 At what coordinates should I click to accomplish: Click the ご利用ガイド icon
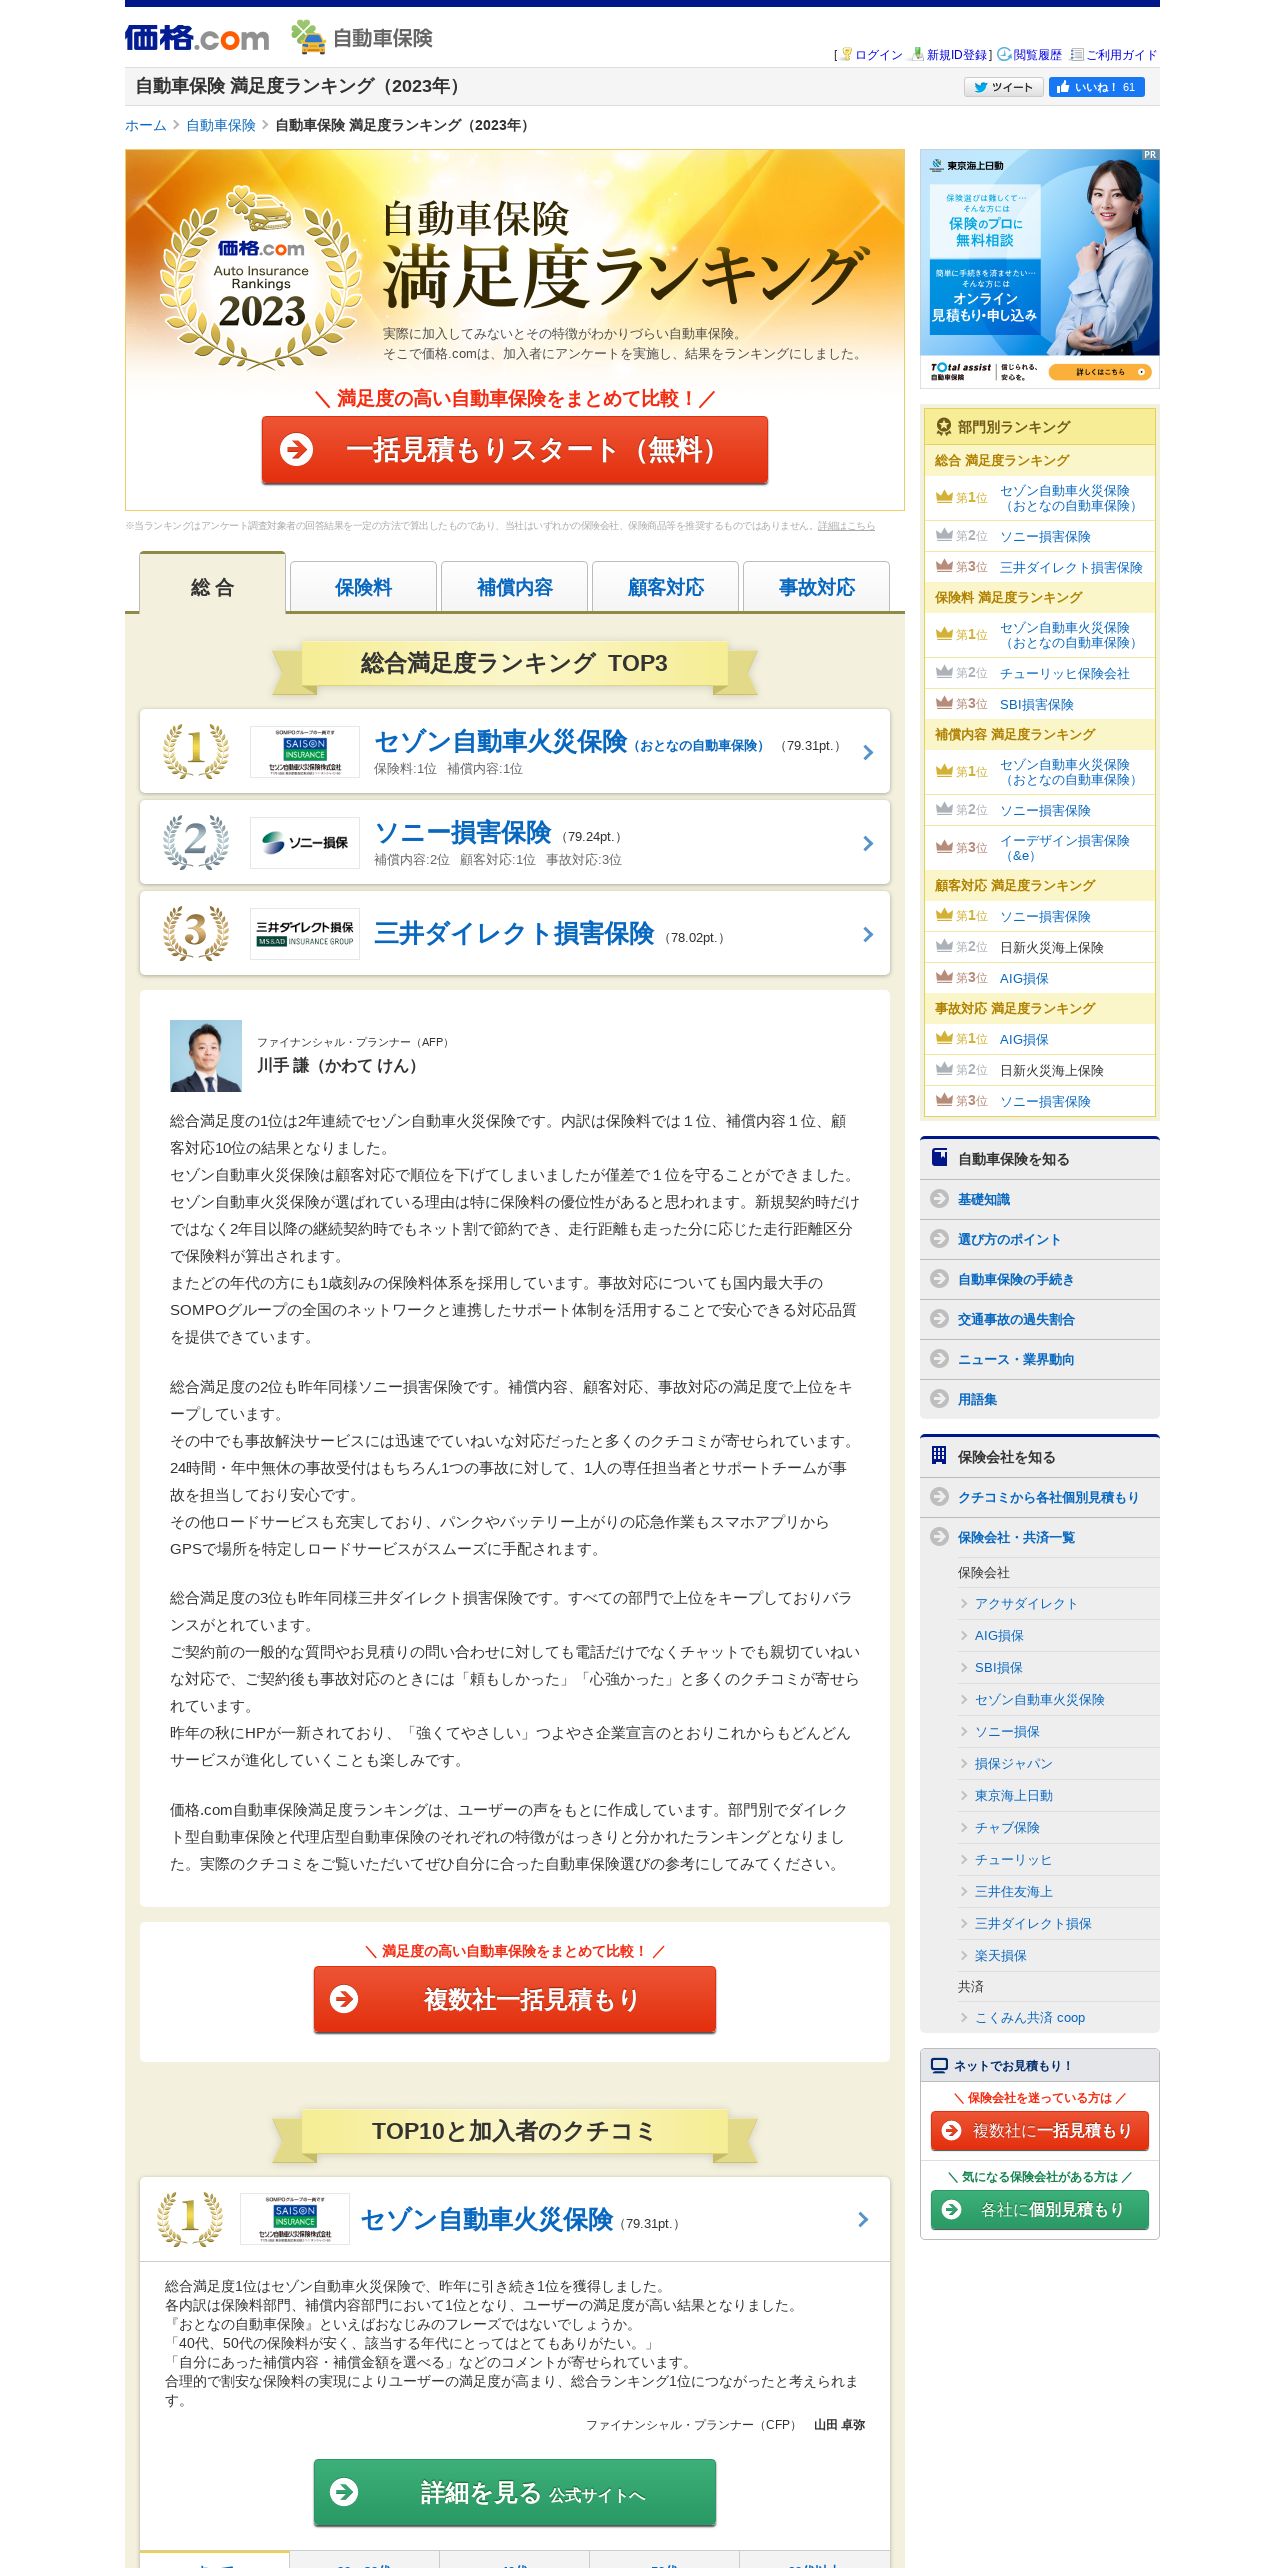pos(1077,54)
